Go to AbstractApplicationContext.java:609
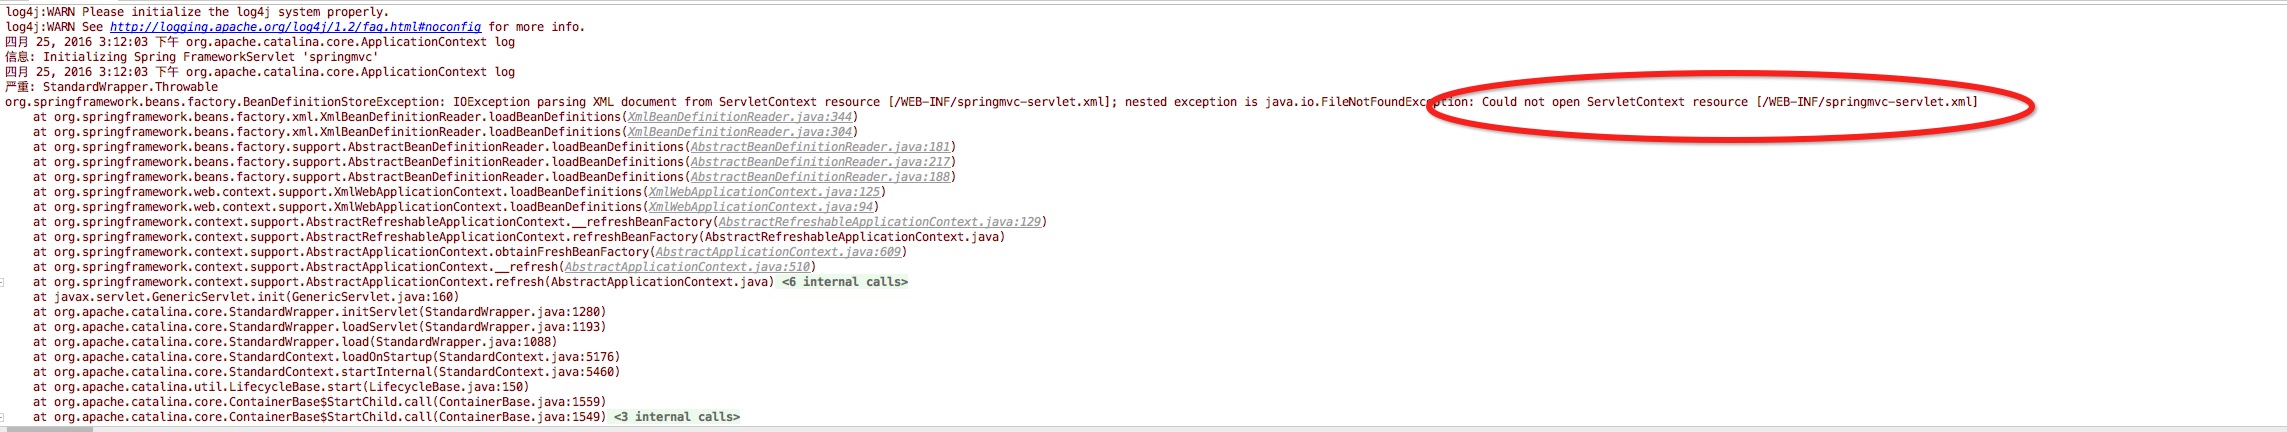This screenshot has height=432, width=2287. coord(778,252)
